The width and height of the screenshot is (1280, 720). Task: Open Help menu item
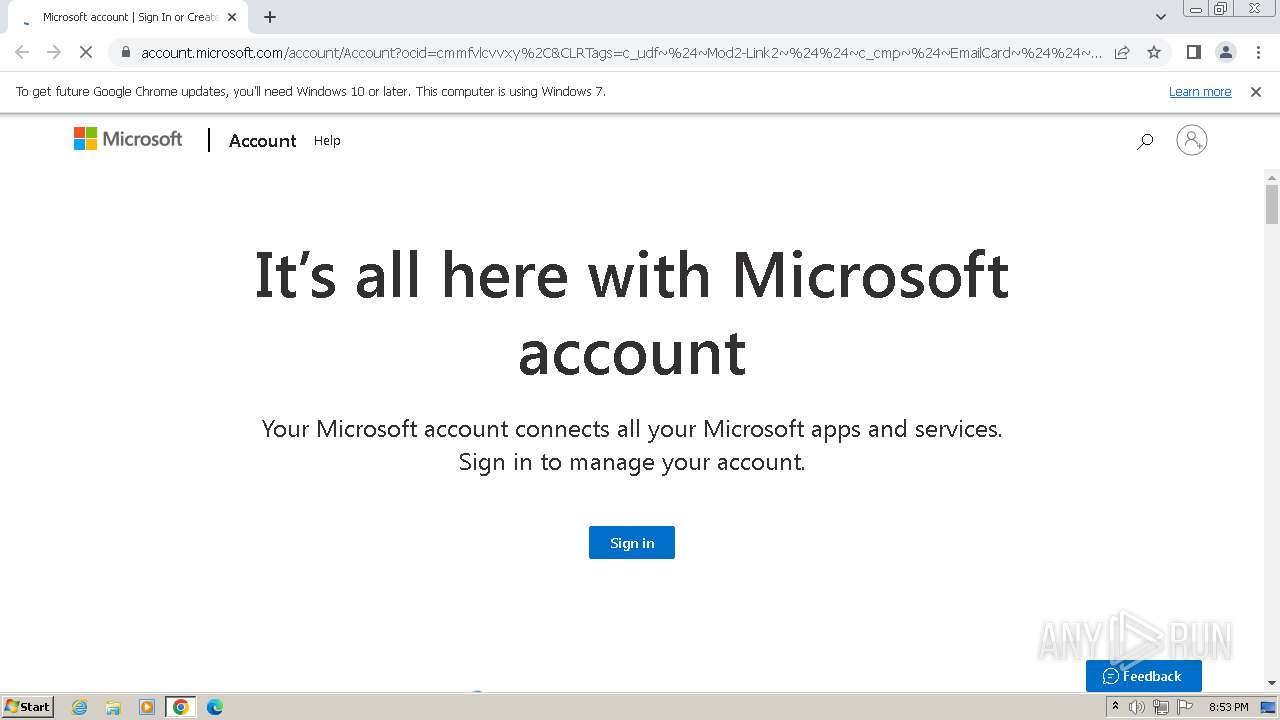coord(327,141)
